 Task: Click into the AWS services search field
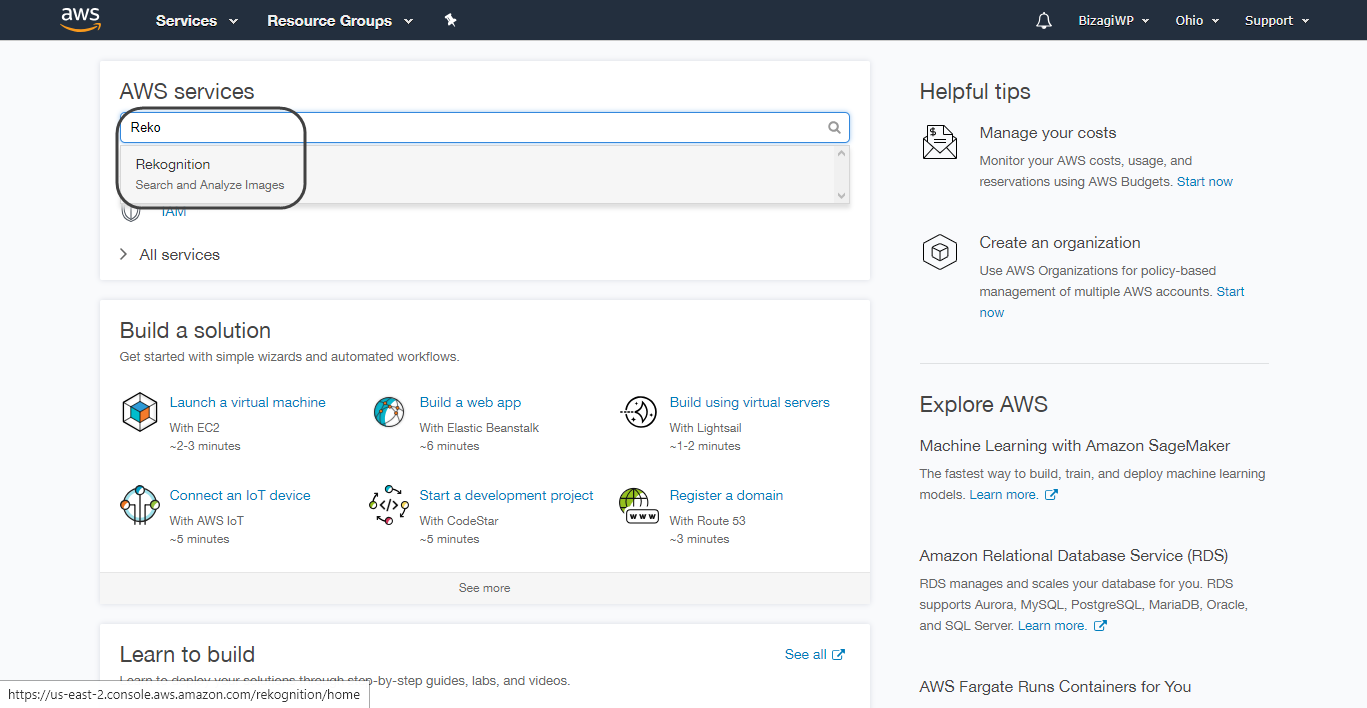(470, 128)
